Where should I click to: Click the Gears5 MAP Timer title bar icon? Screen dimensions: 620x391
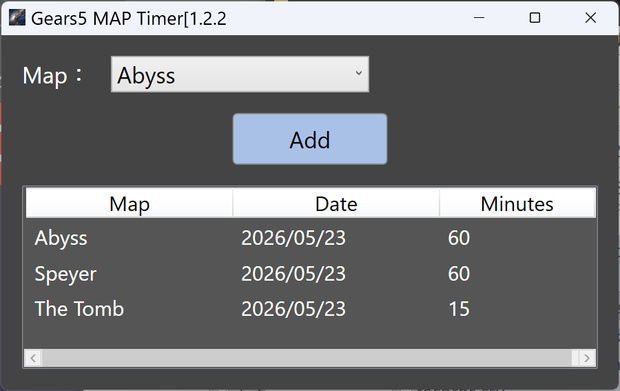(17, 18)
